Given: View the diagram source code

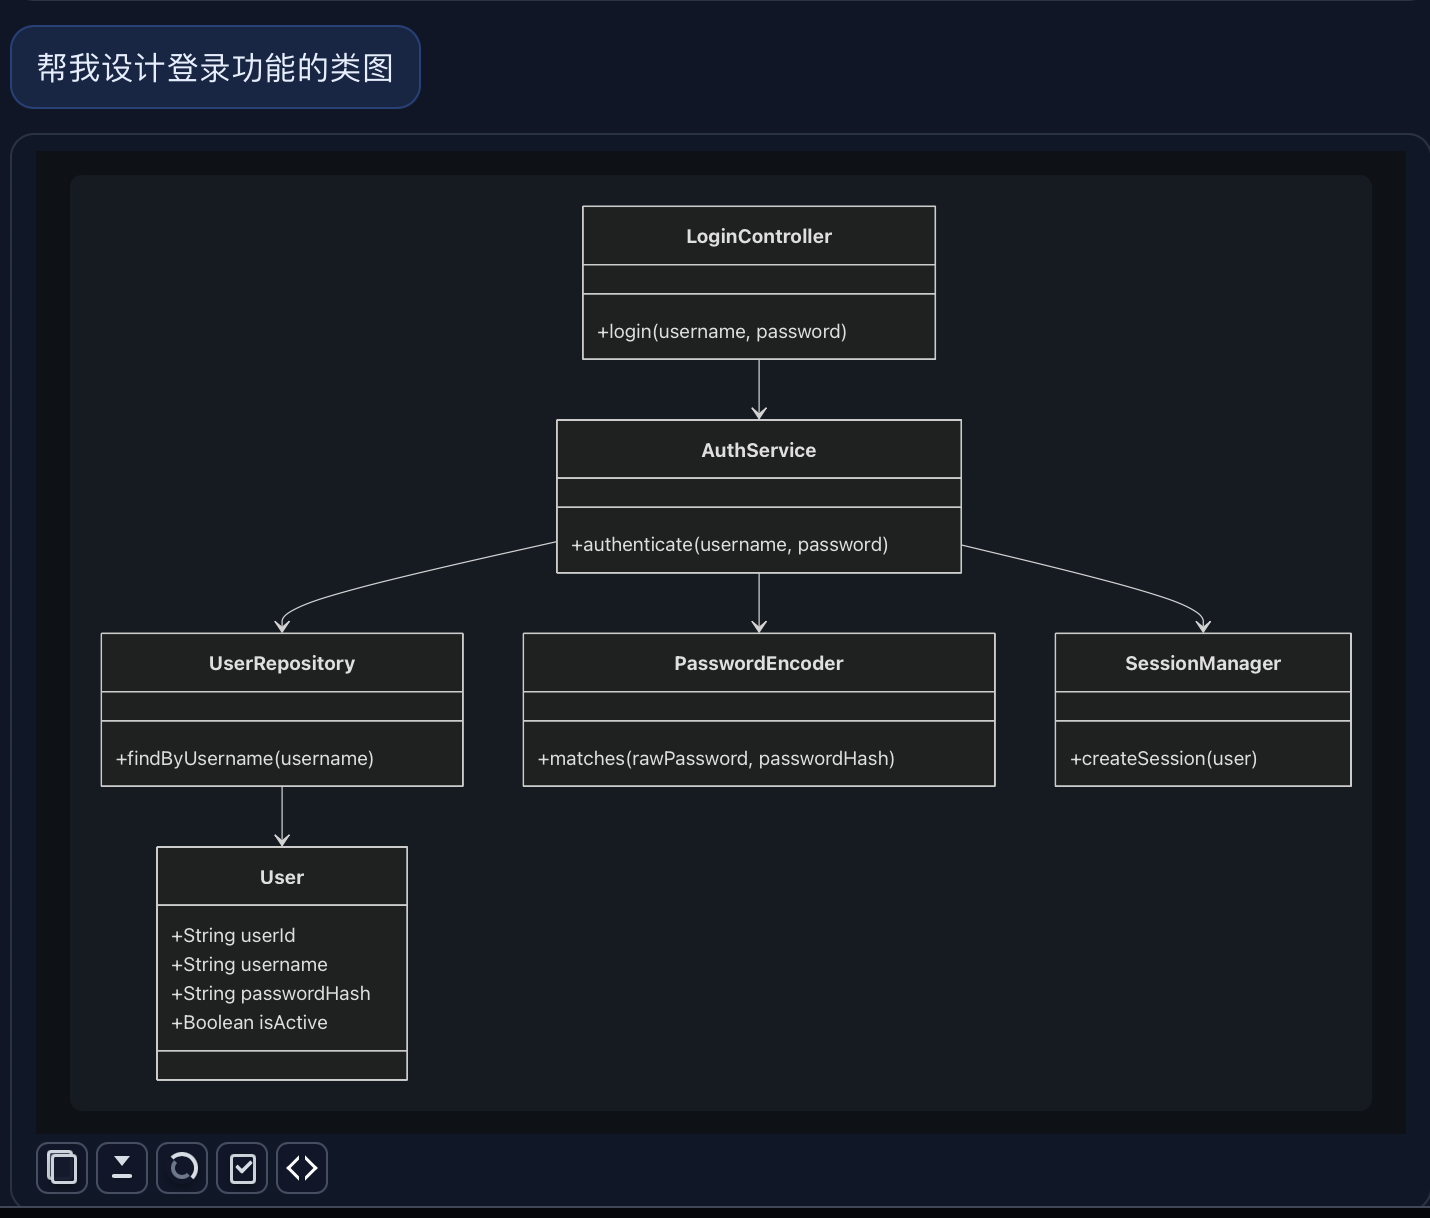Looking at the screenshot, I should pyautogui.click(x=301, y=1167).
